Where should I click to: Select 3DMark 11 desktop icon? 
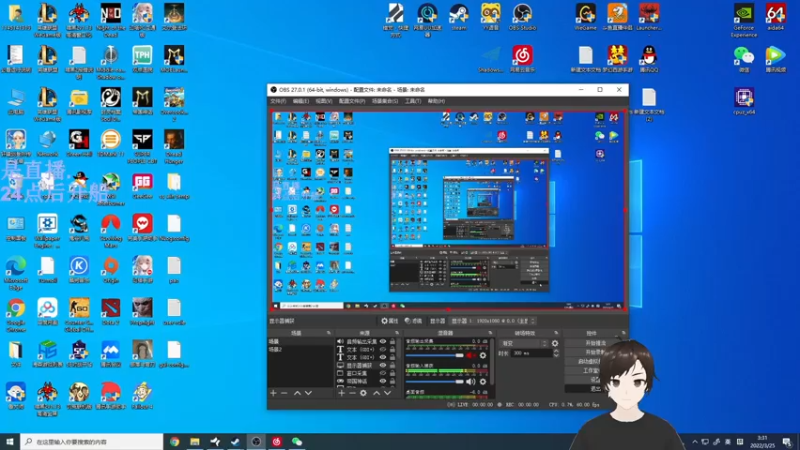(x=111, y=143)
